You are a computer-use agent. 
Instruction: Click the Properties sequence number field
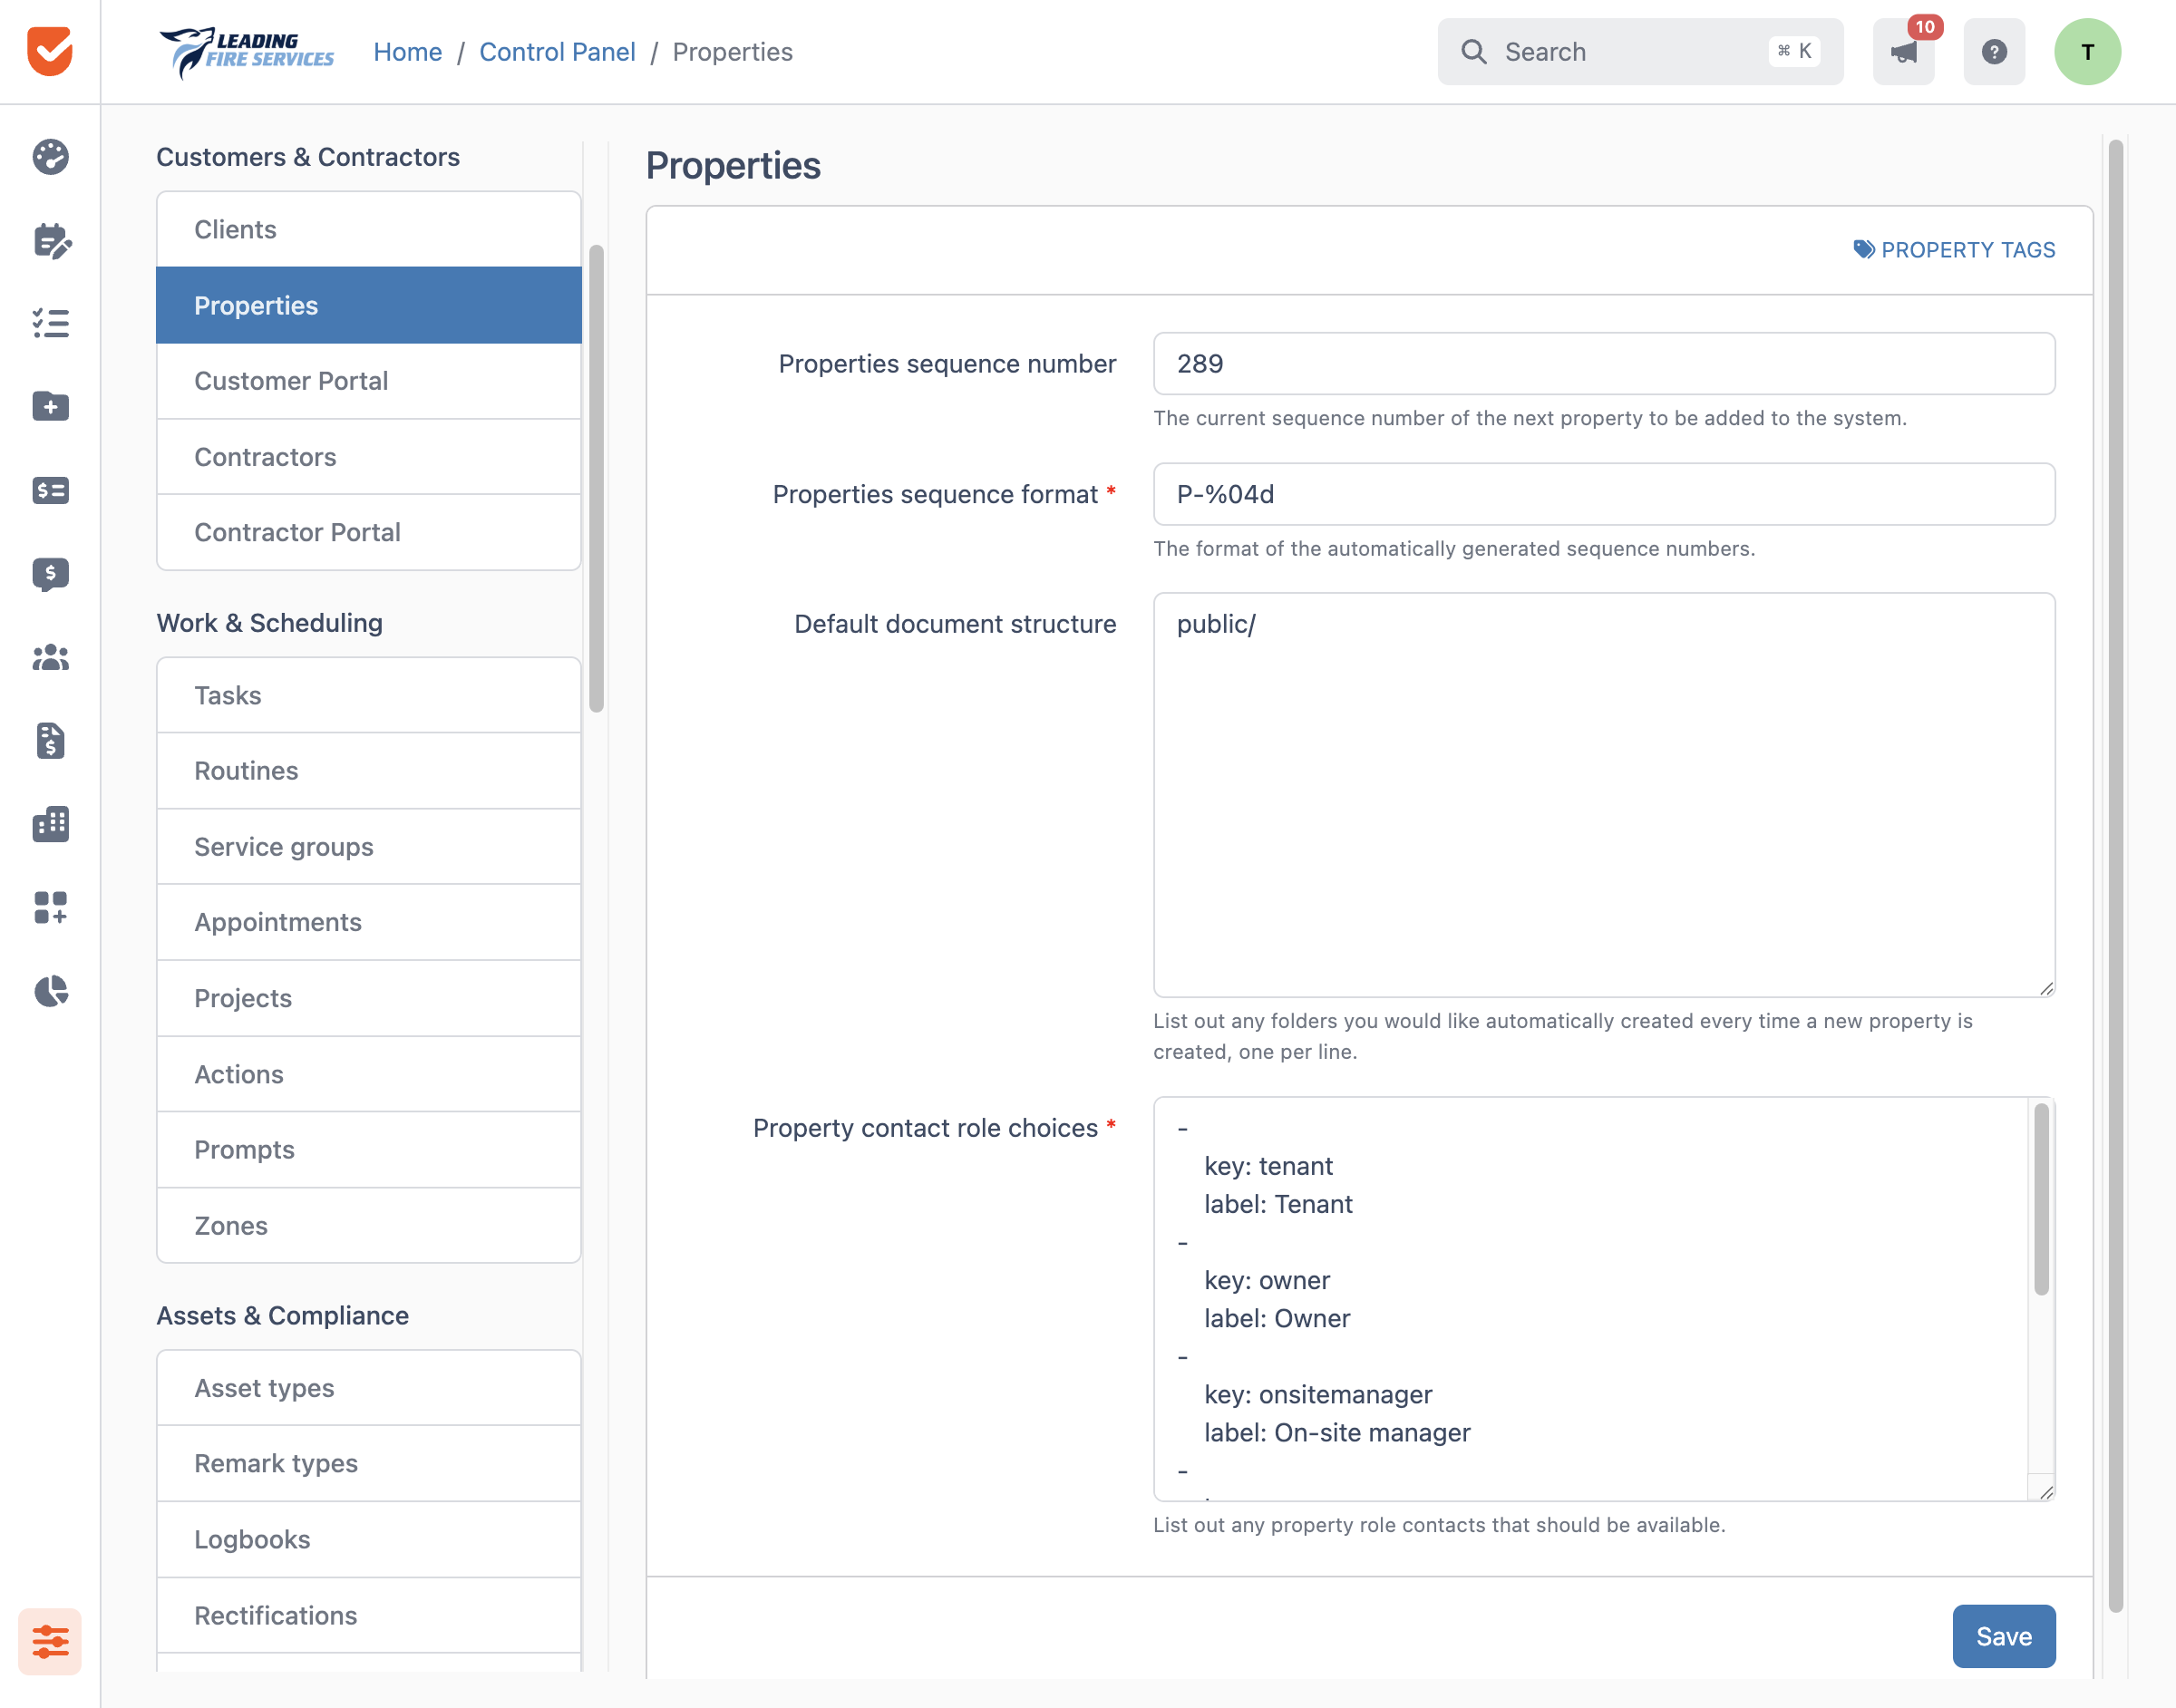pyautogui.click(x=1604, y=364)
